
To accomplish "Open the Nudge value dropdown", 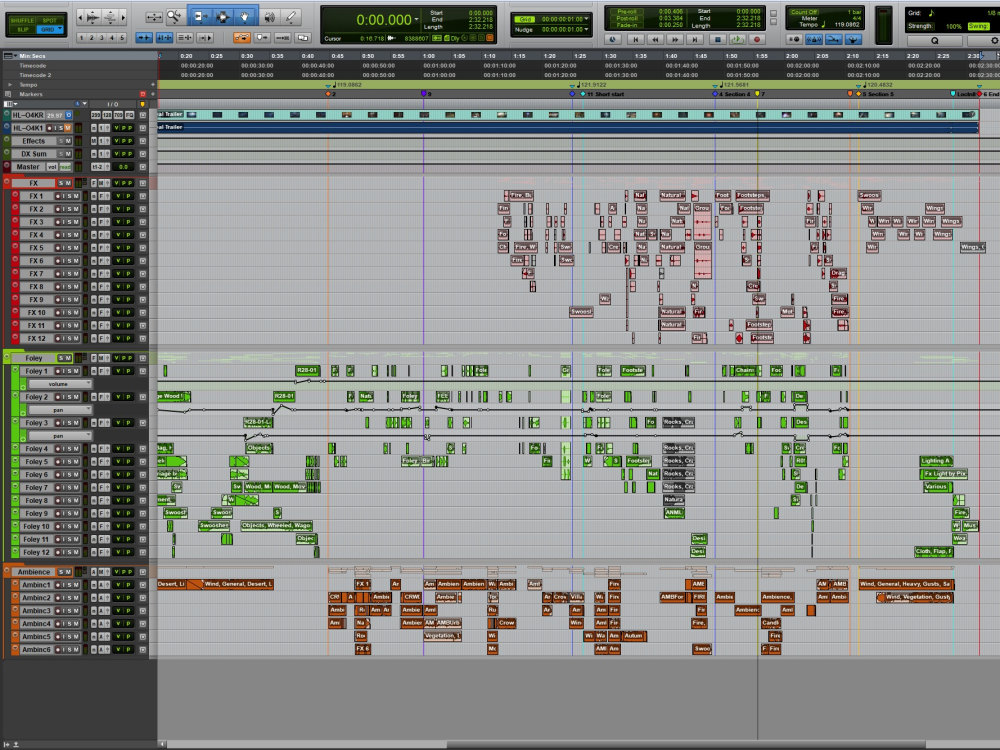I will (x=586, y=29).
